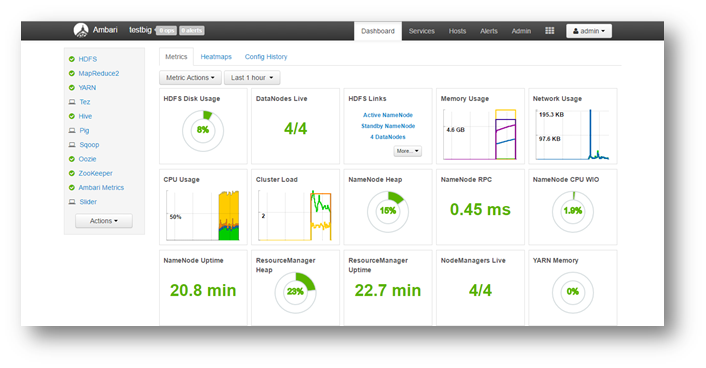Click the Sqoop client laptop icon

(x=72, y=145)
